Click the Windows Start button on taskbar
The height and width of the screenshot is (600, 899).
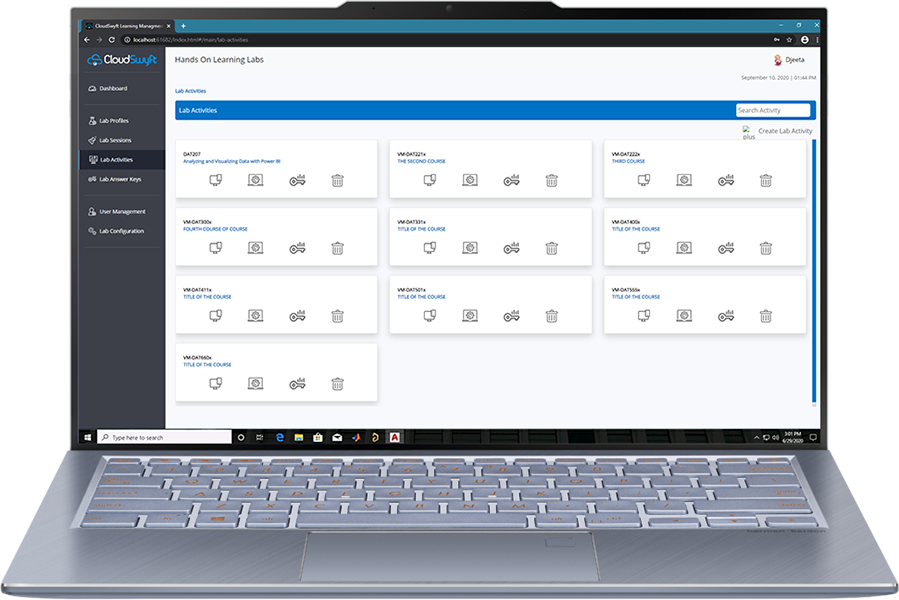click(x=89, y=437)
